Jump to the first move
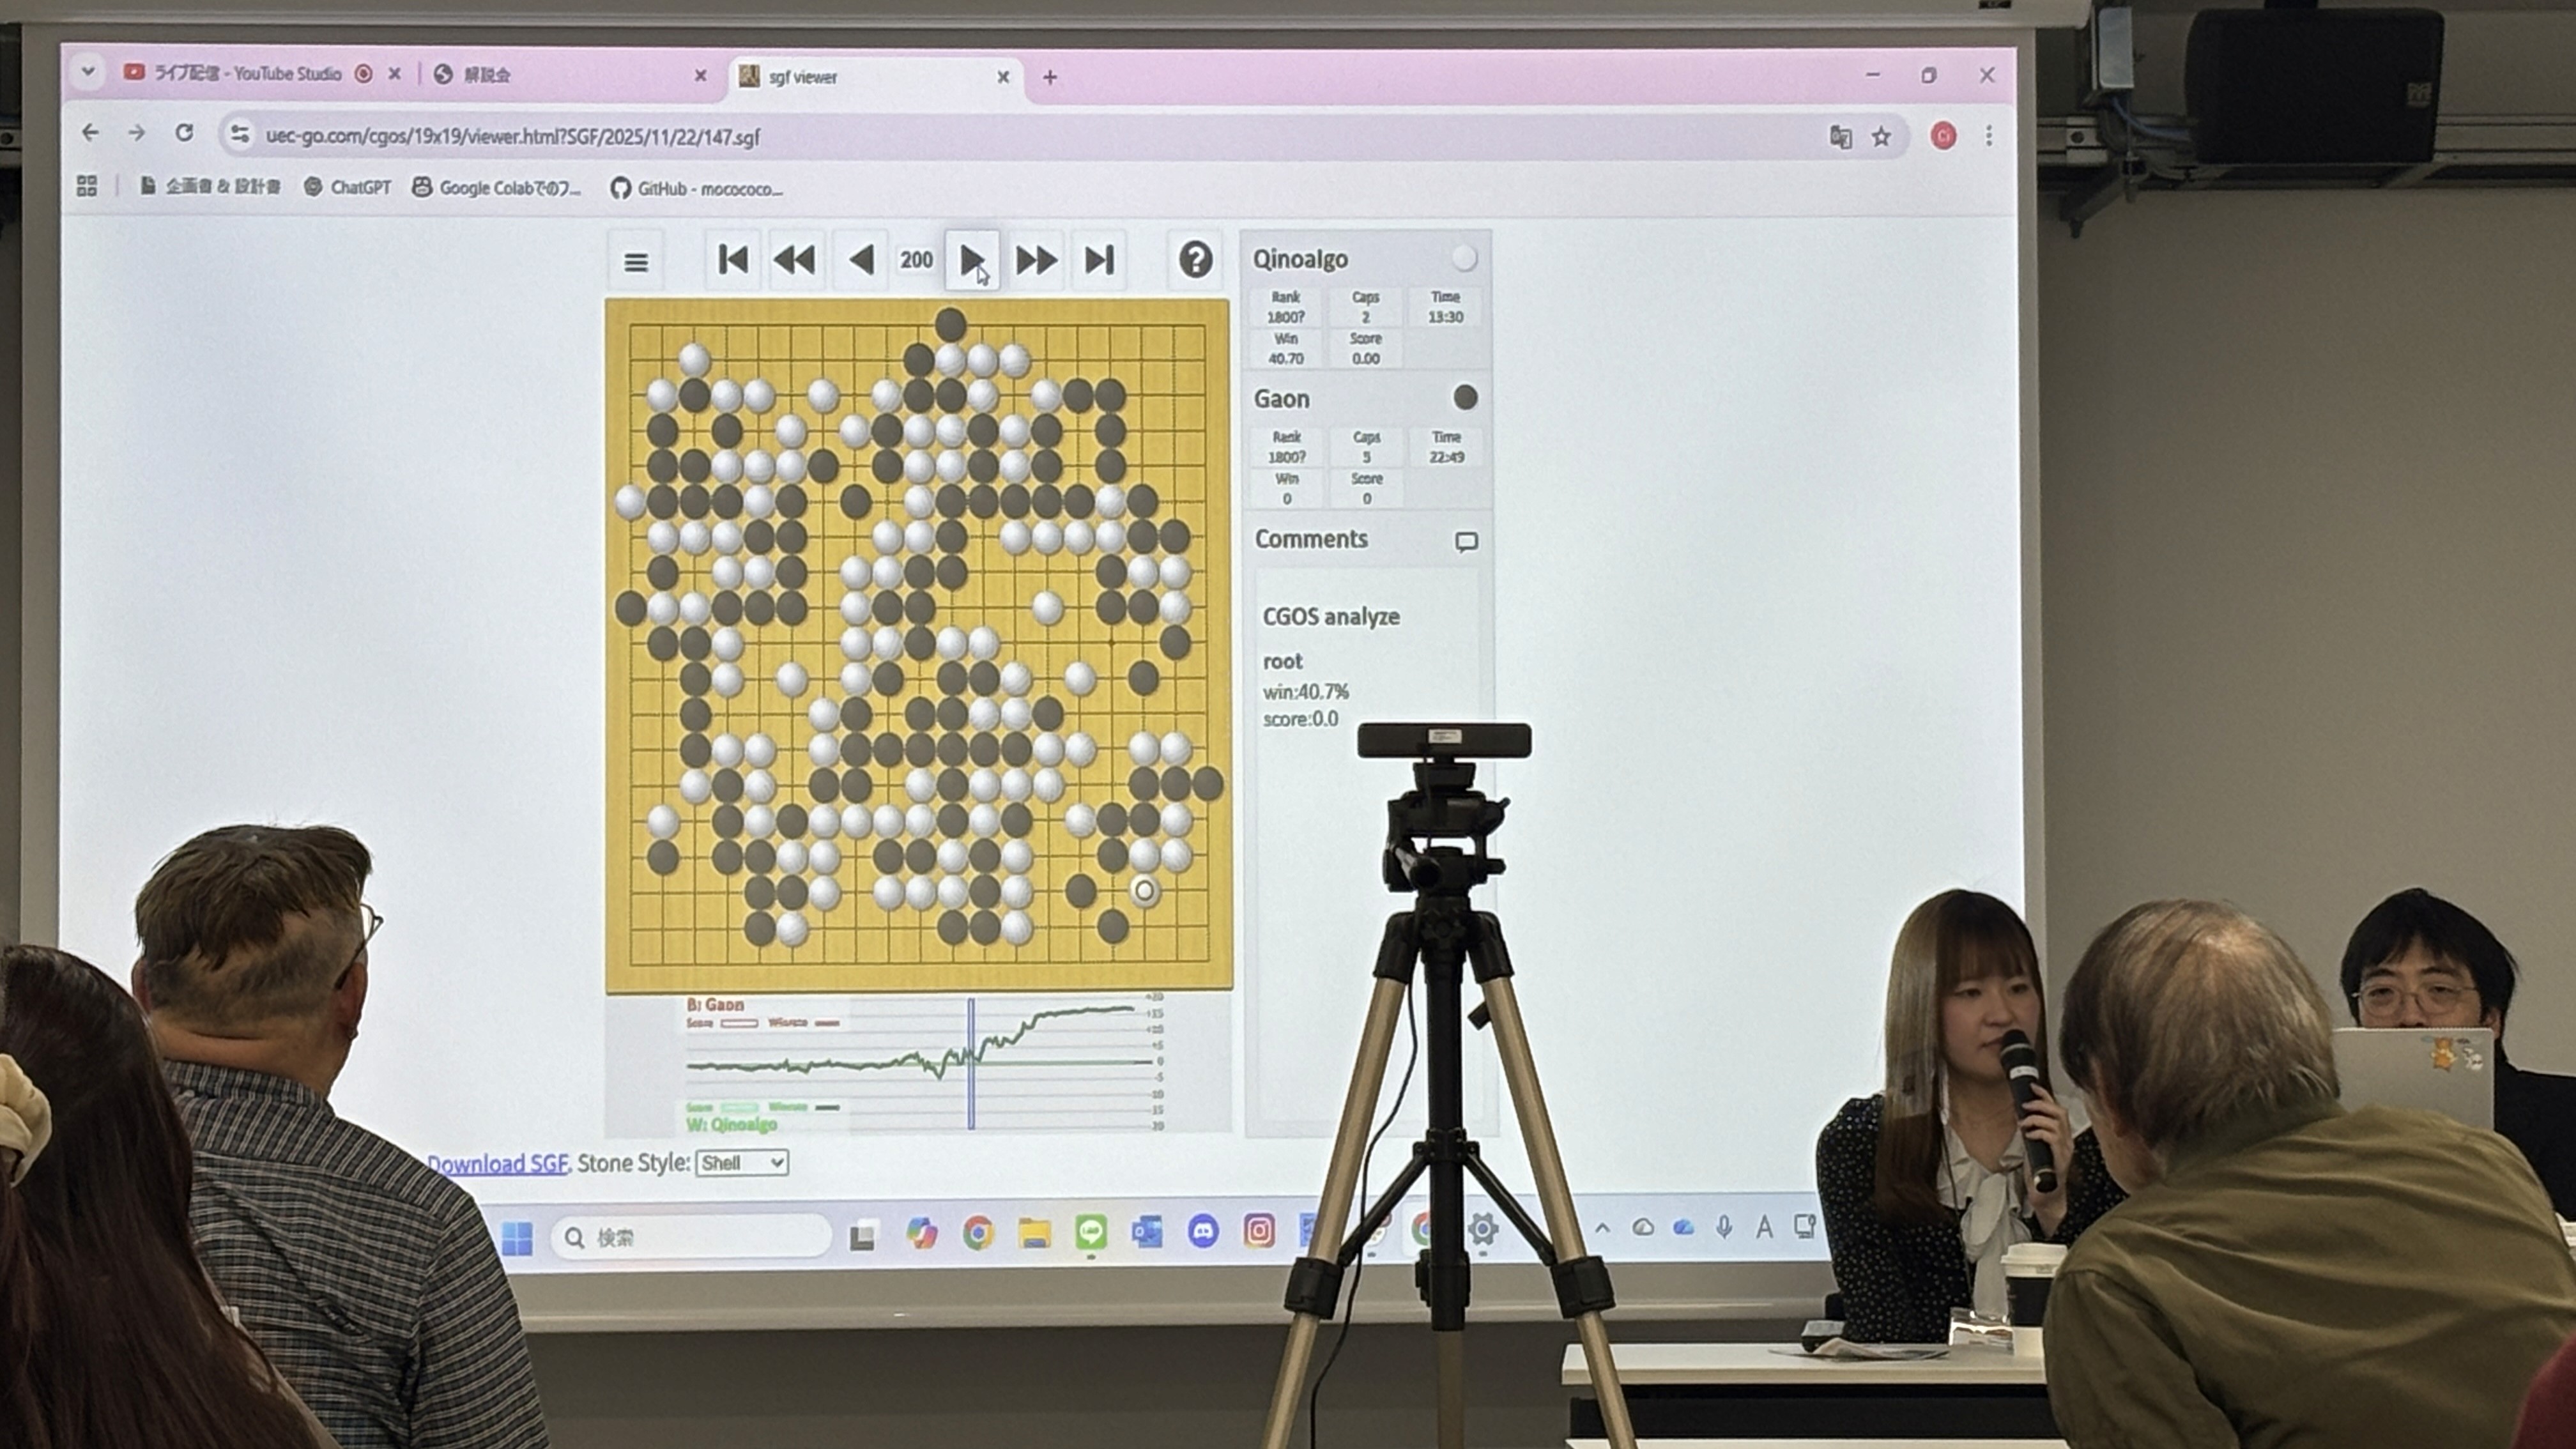 pos(733,261)
